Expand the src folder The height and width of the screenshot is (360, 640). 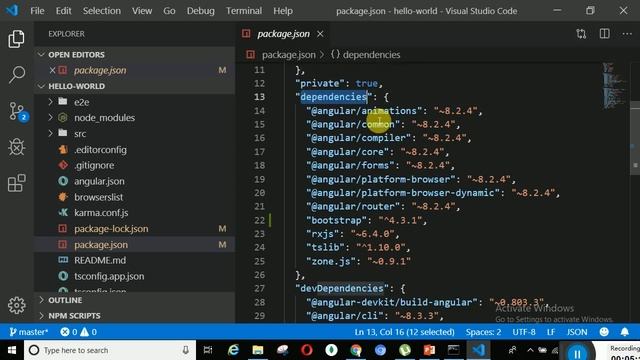(x=51, y=133)
